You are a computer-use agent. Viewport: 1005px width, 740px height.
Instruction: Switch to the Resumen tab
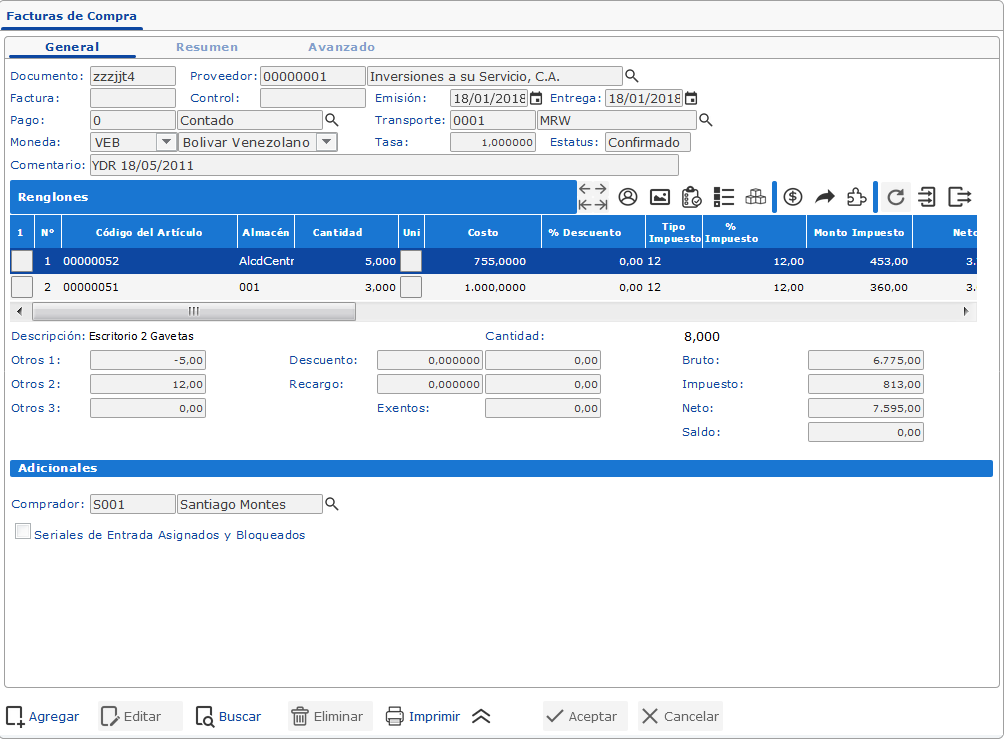click(x=207, y=47)
